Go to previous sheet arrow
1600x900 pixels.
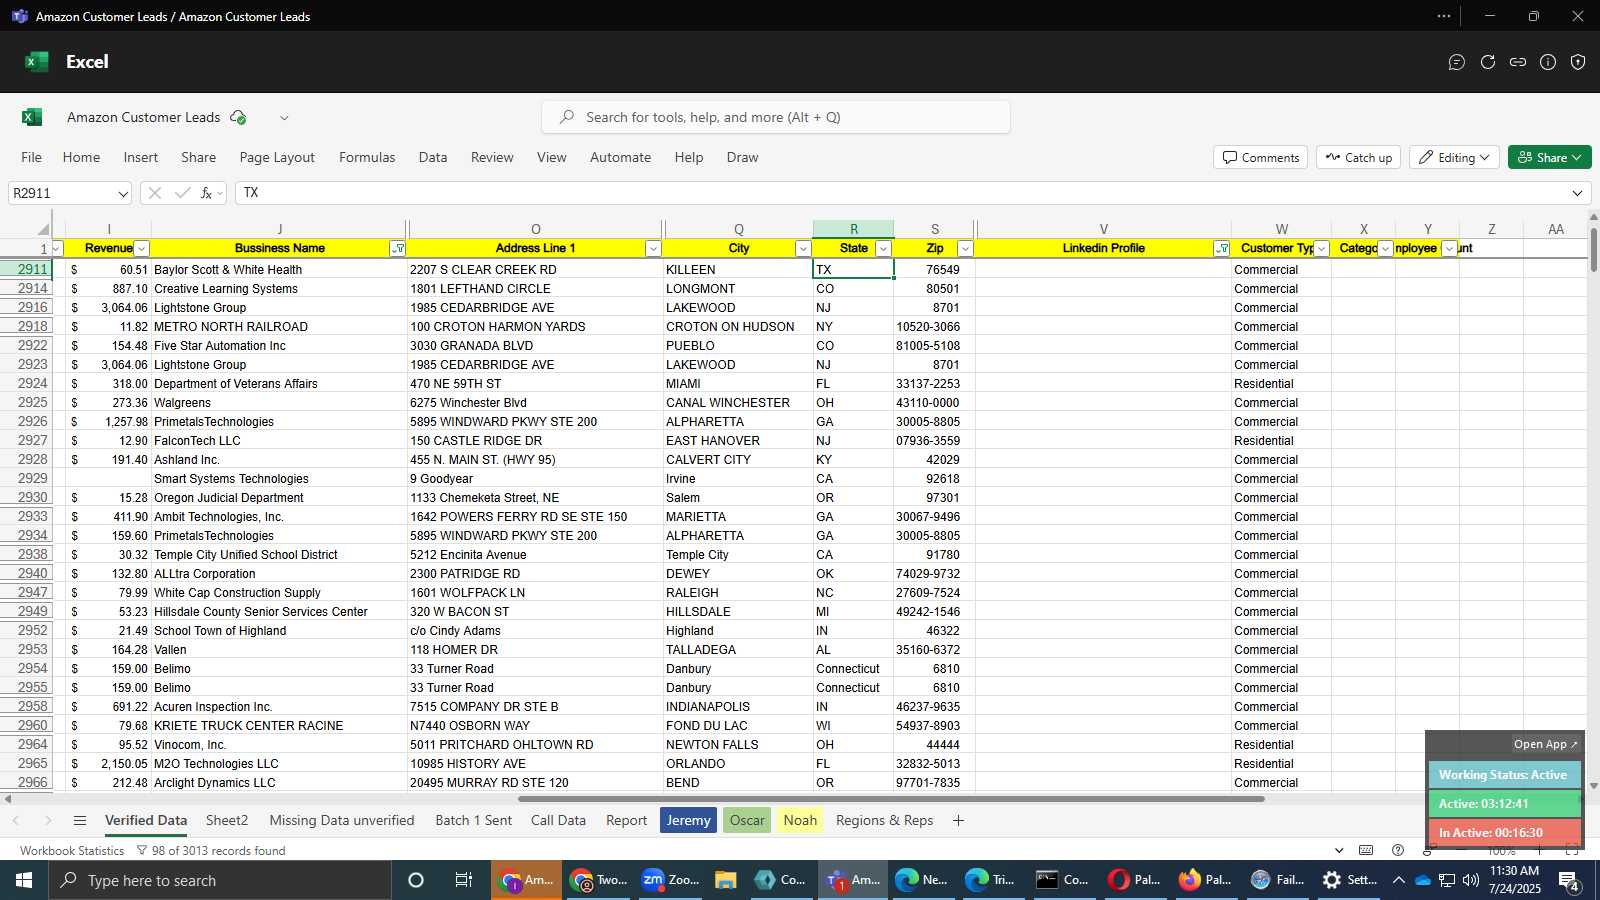click(16, 821)
